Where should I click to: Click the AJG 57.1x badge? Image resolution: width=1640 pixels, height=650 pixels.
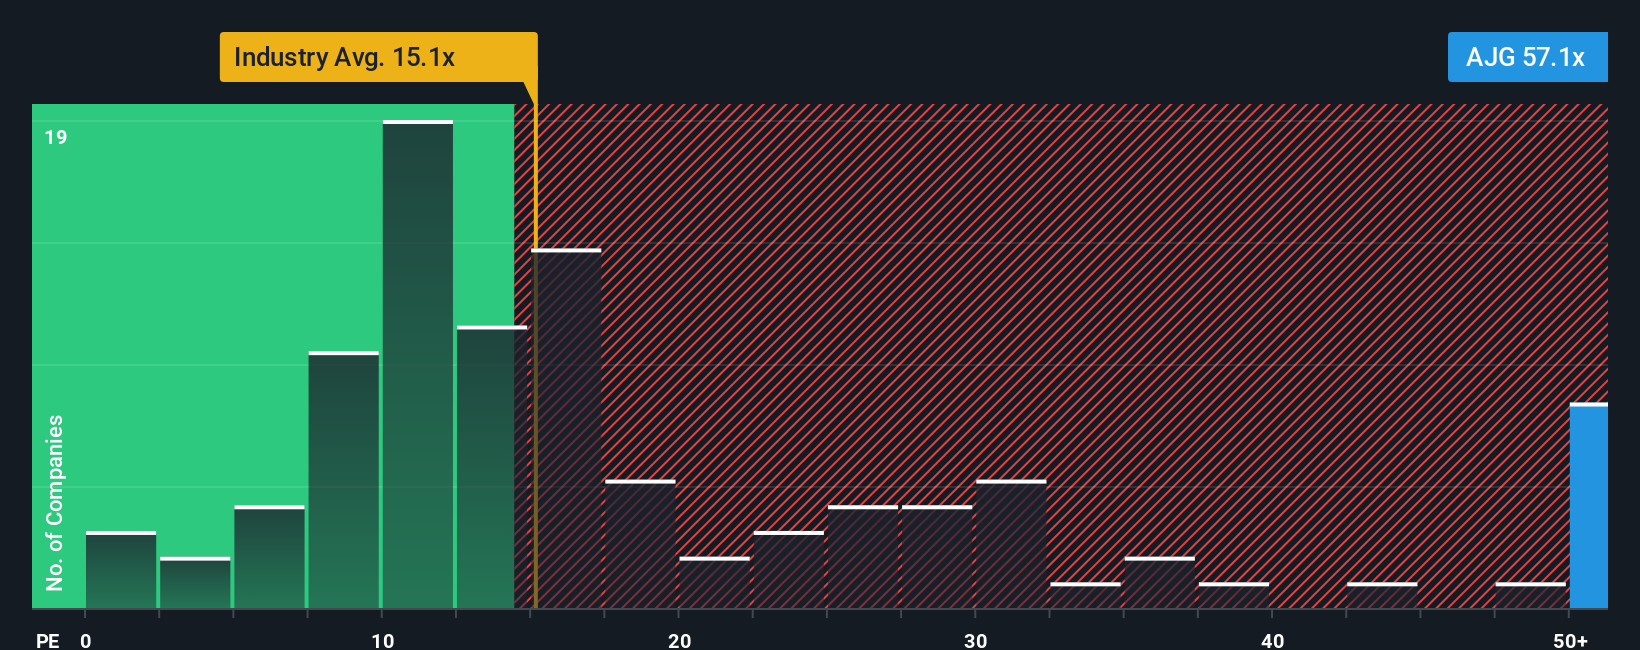tap(1527, 57)
